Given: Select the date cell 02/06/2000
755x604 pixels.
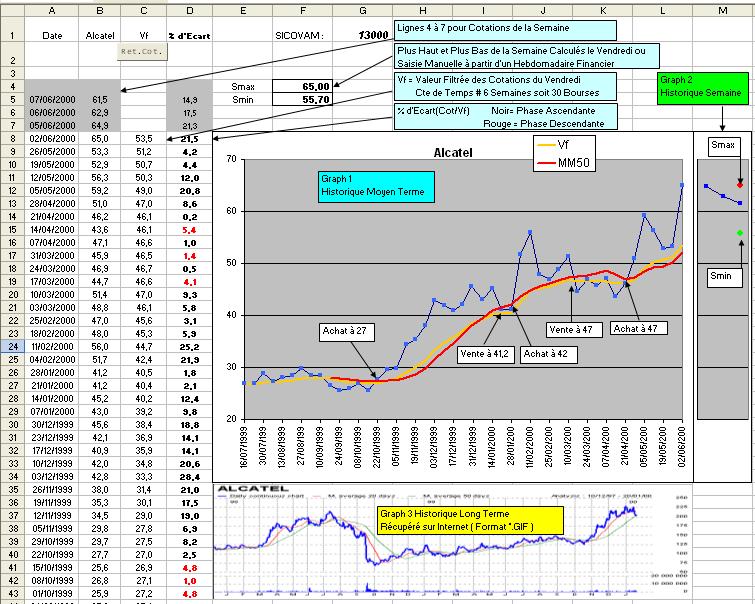Looking at the screenshot, I should [52, 138].
